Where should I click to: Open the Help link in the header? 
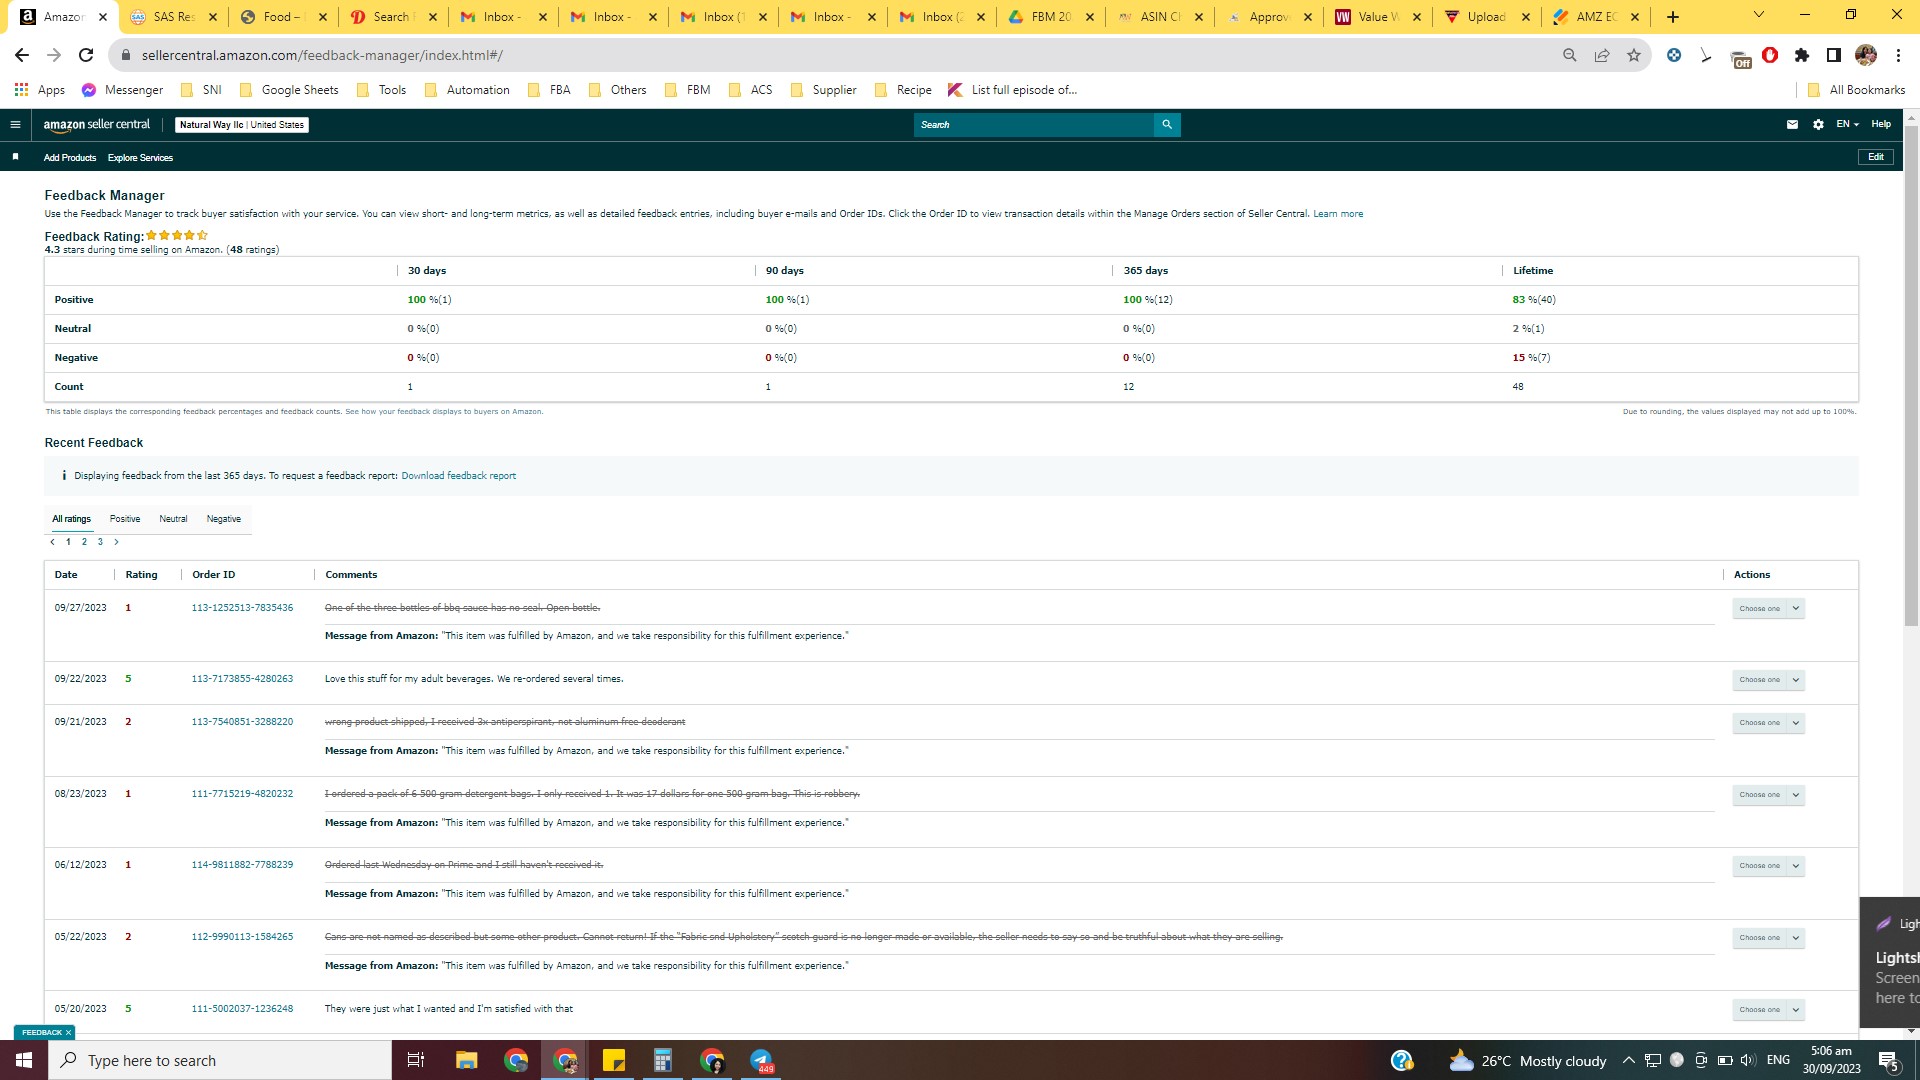(1881, 124)
